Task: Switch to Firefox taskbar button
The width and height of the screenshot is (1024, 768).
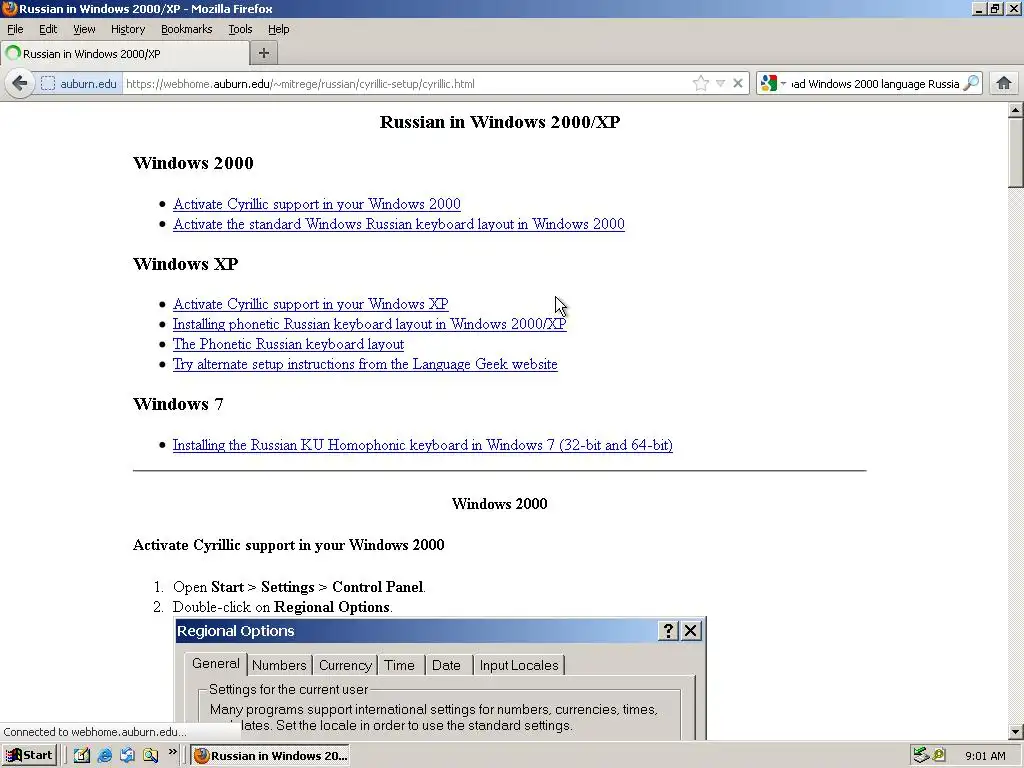Action: (270, 756)
